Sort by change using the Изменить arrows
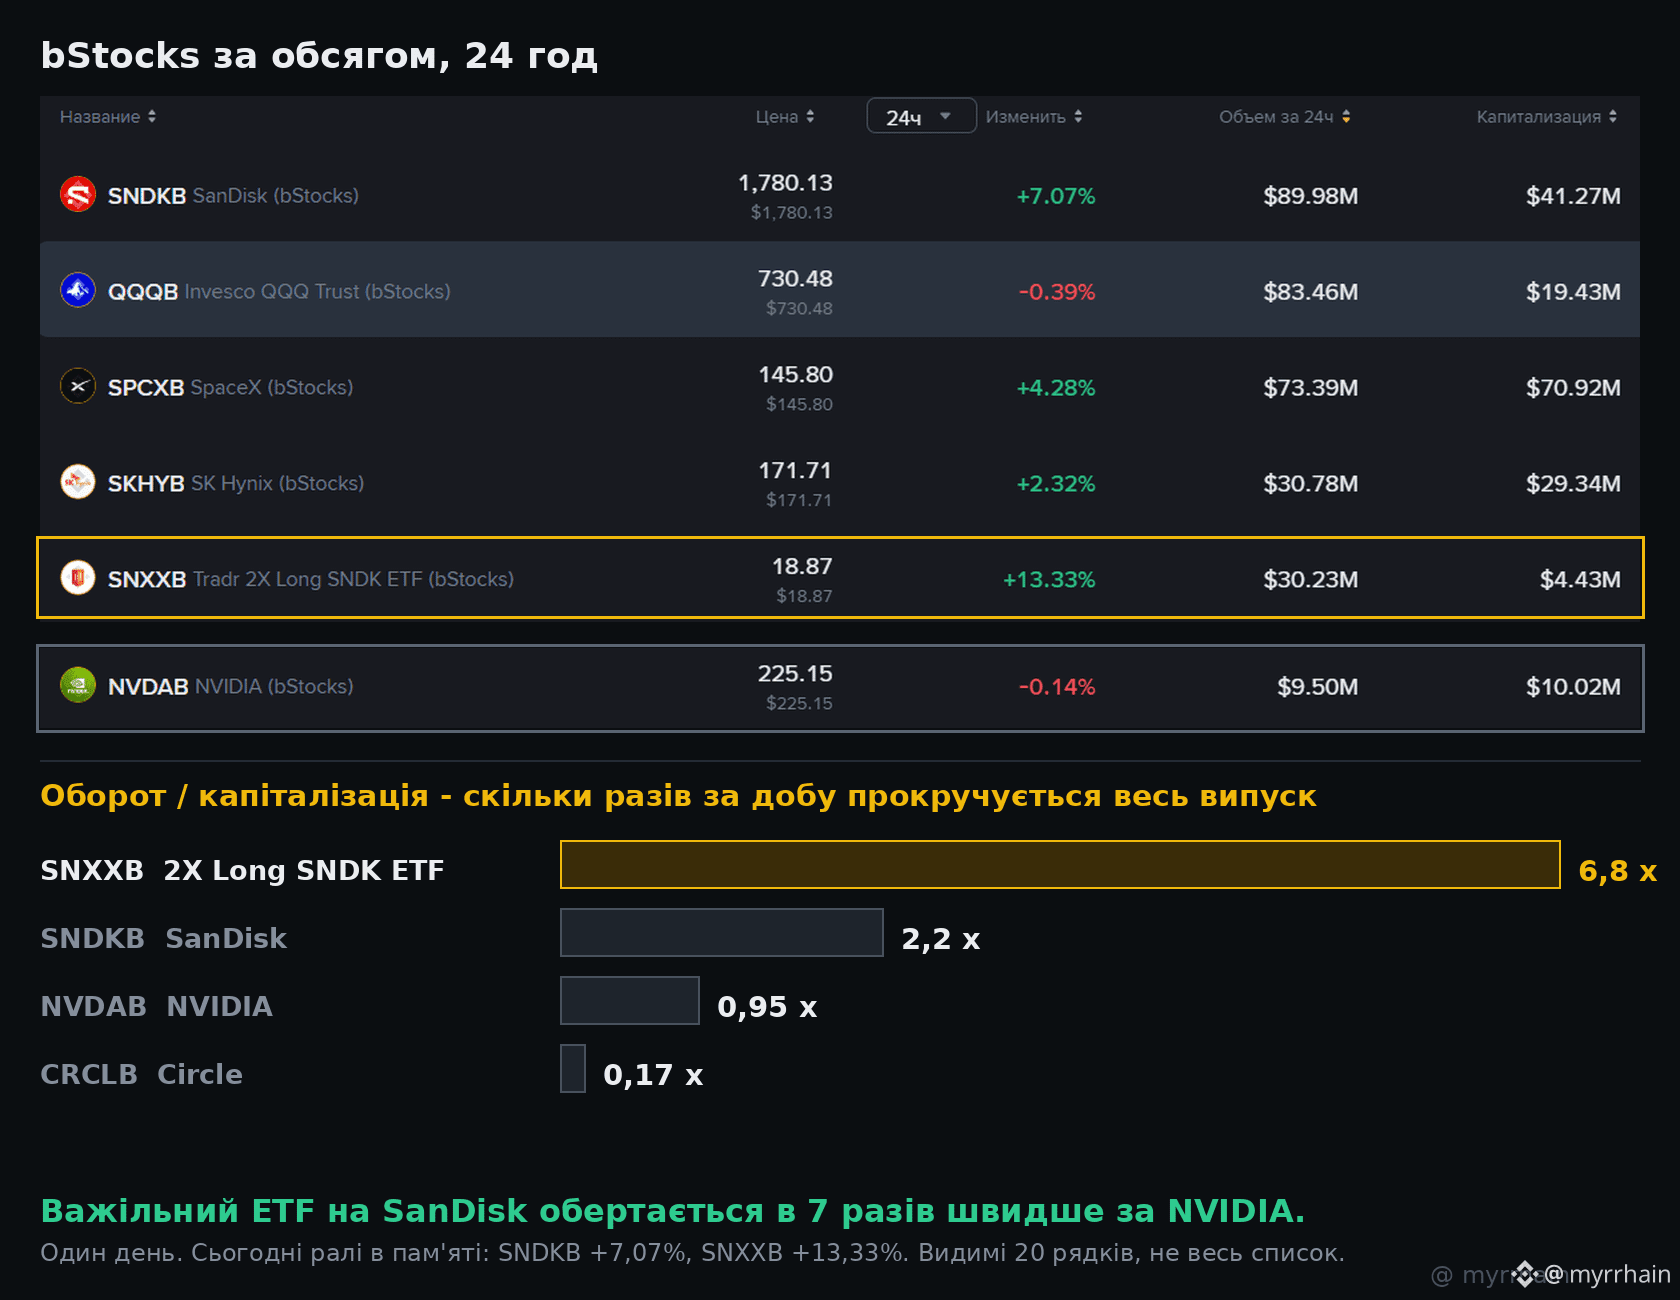Viewport: 1680px width, 1300px height. tap(1078, 116)
